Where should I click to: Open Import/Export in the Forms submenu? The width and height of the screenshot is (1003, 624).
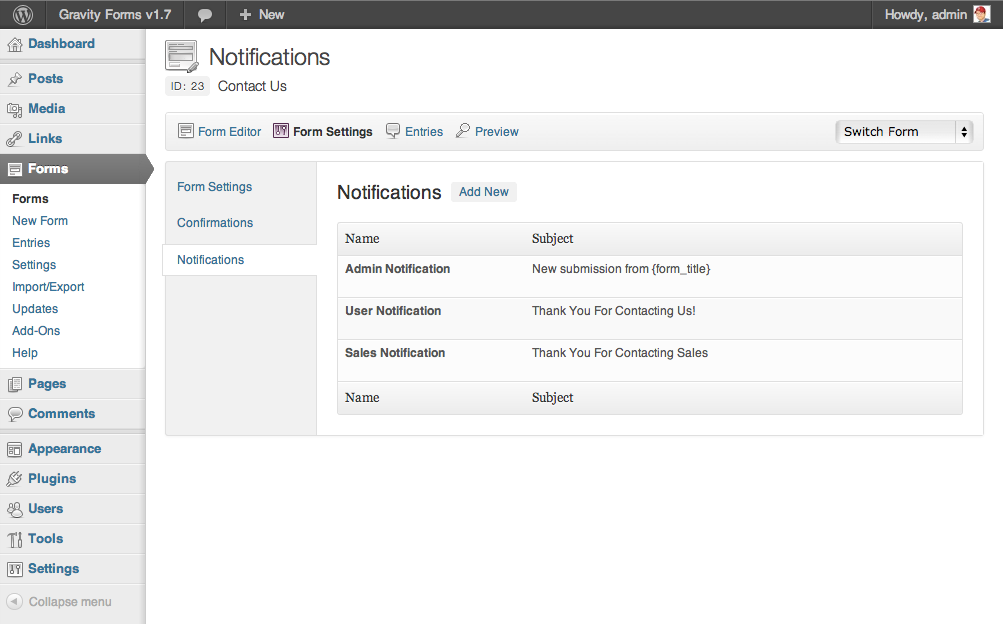tap(48, 287)
